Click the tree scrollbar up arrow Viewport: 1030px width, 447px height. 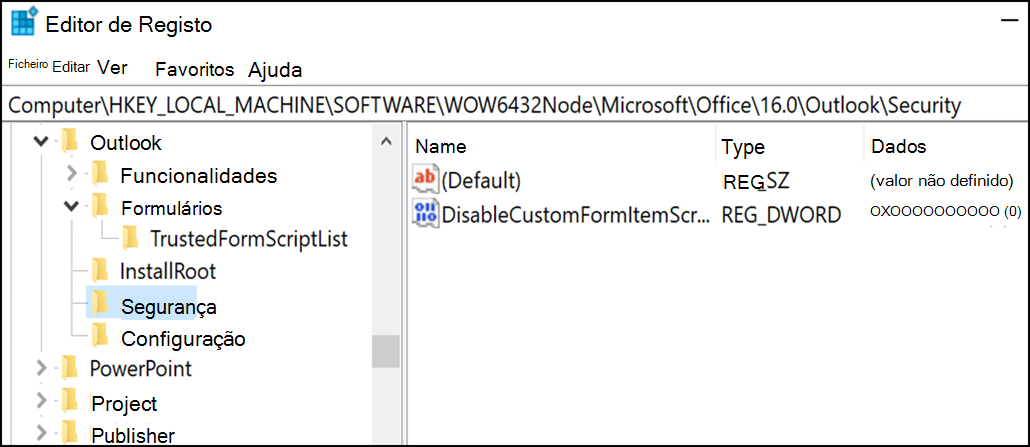(x=386, y=141)
